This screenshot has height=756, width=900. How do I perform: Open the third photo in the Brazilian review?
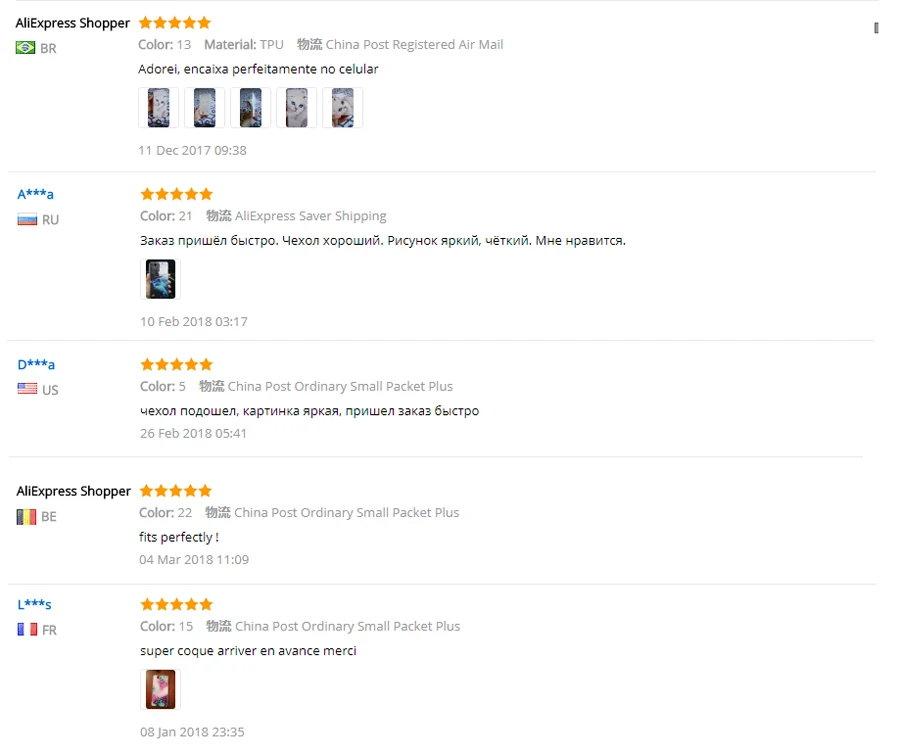click(250, 107)
